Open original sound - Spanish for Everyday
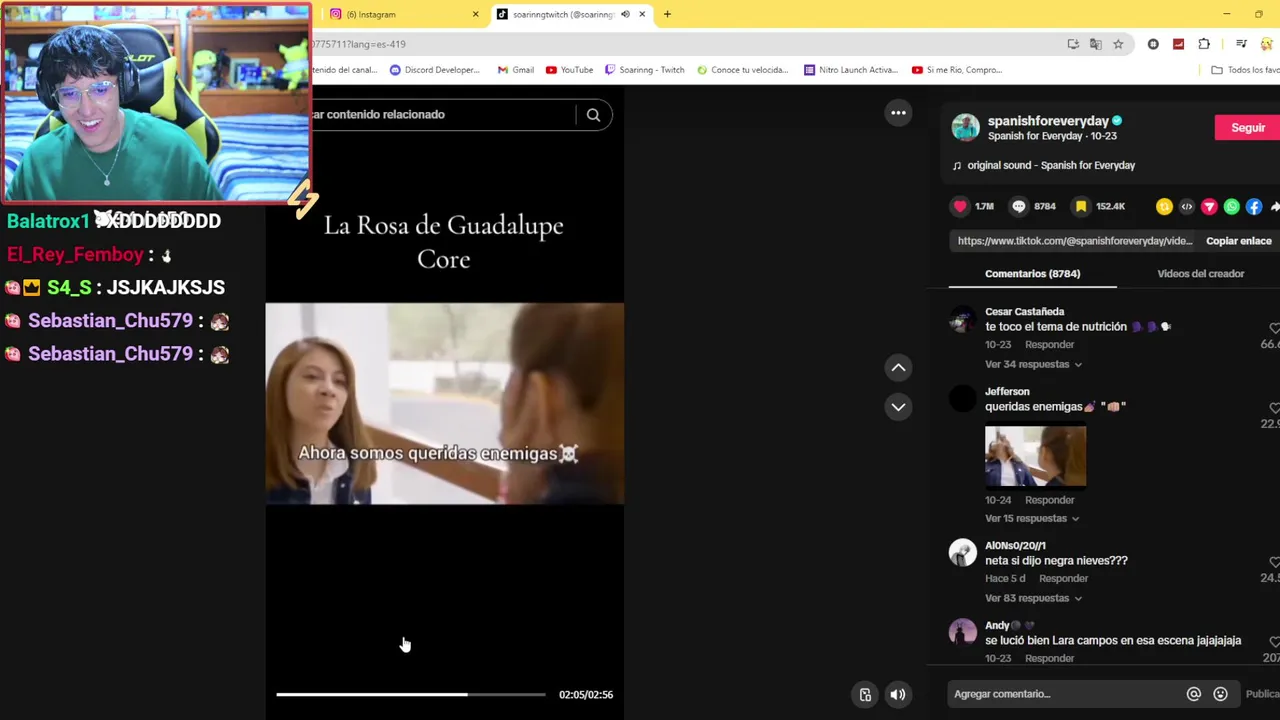The height and width of the screenshot is (720, 1280). coord(1051,165)
